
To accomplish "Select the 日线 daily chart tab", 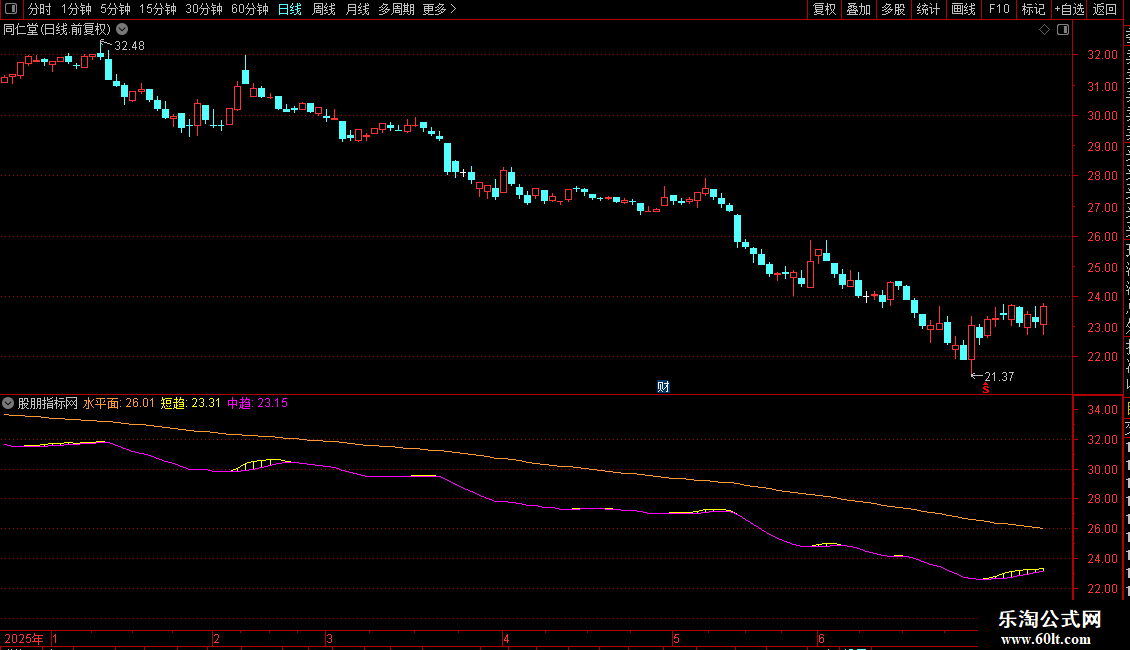I will (290, 9).
